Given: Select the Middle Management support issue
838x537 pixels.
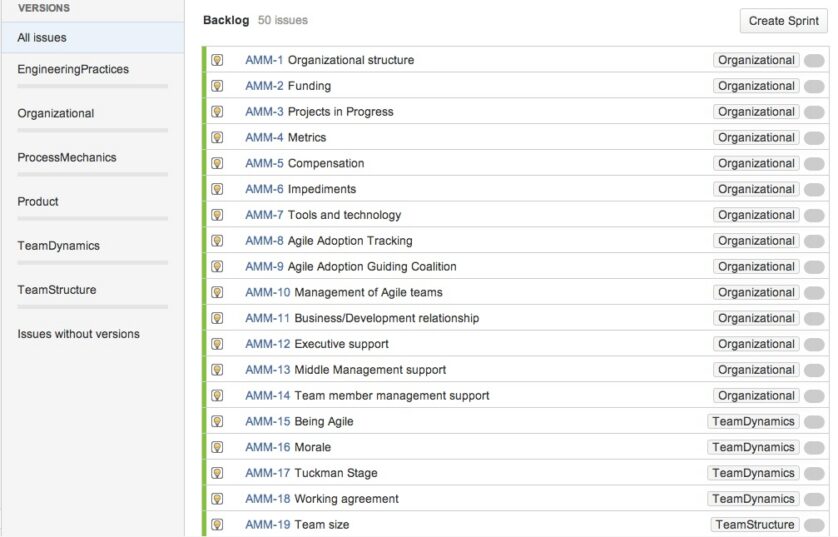Looking at the screenshot, I should [x=370, y=370].
